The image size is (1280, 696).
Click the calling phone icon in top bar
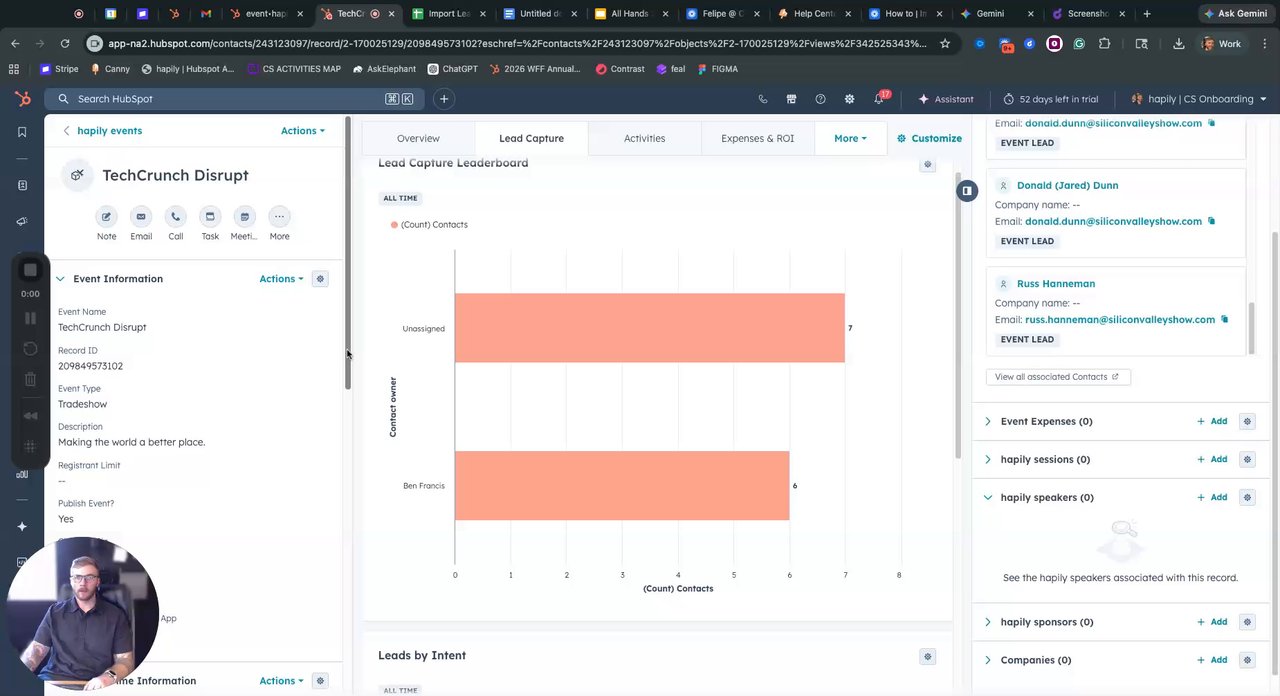point(763,99)
